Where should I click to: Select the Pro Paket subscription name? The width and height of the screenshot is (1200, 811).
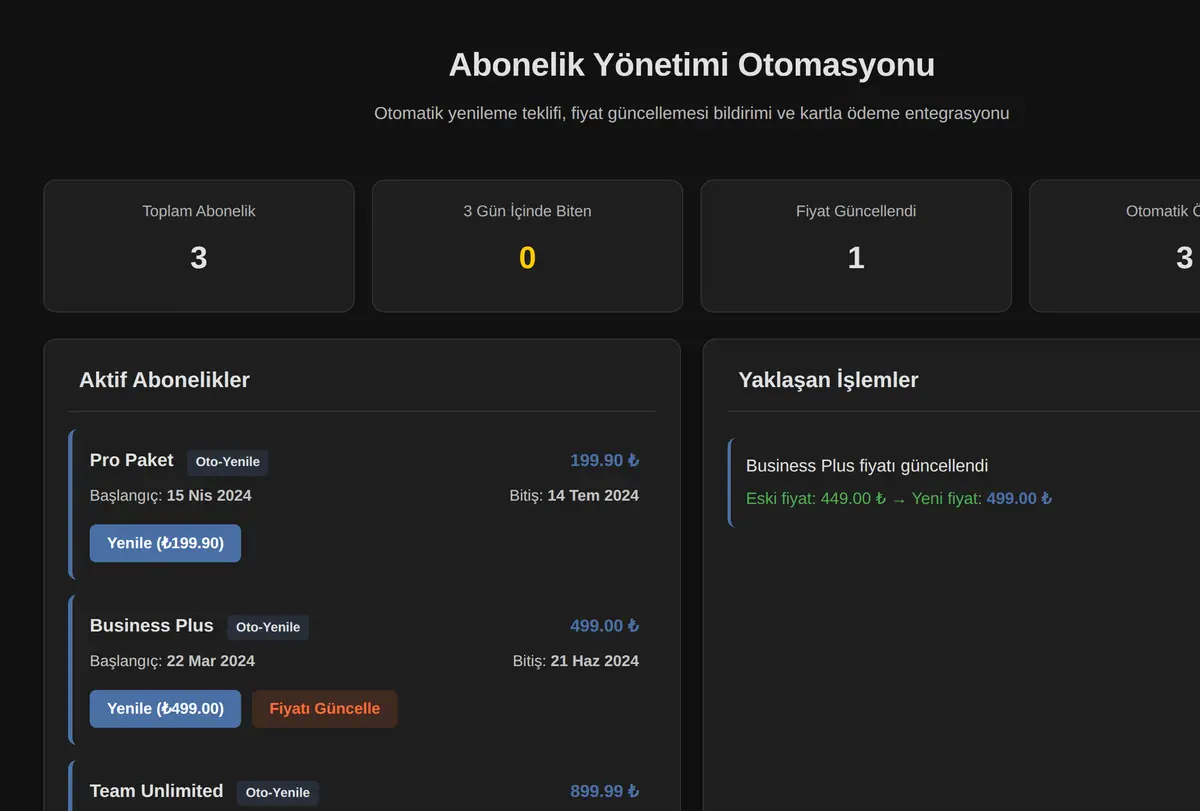[132, 460]
